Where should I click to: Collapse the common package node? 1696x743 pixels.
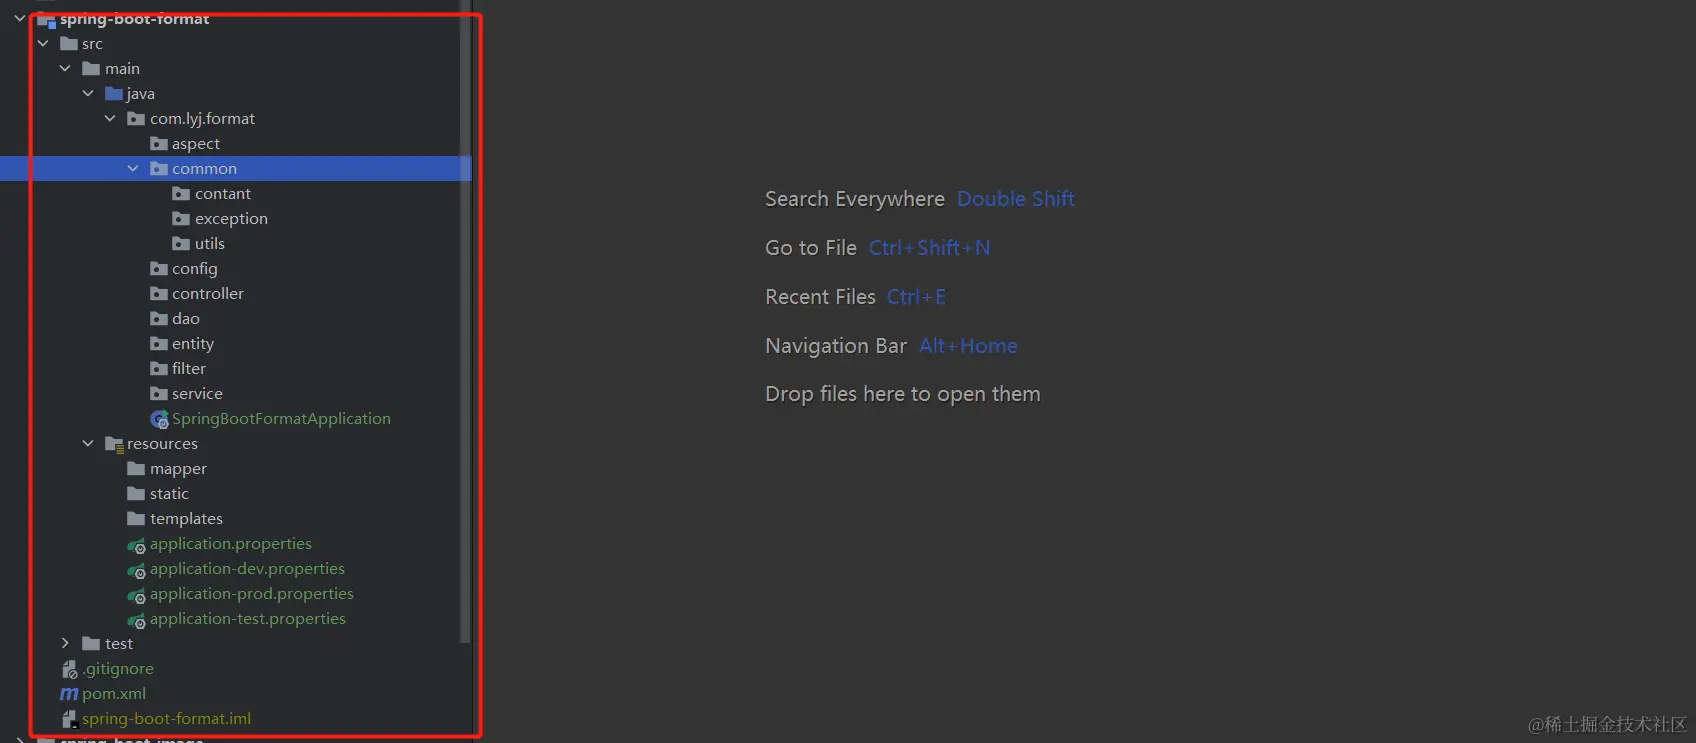(x=133, y=169)
